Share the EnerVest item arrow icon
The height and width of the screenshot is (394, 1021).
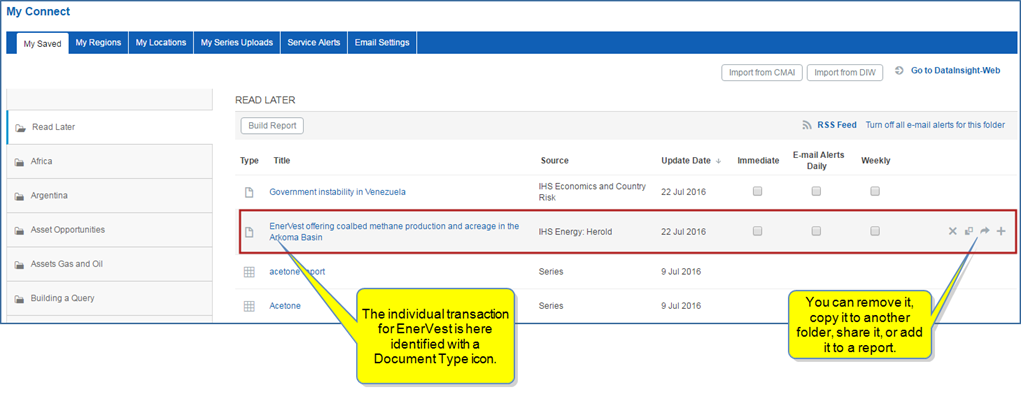[985, 231]
